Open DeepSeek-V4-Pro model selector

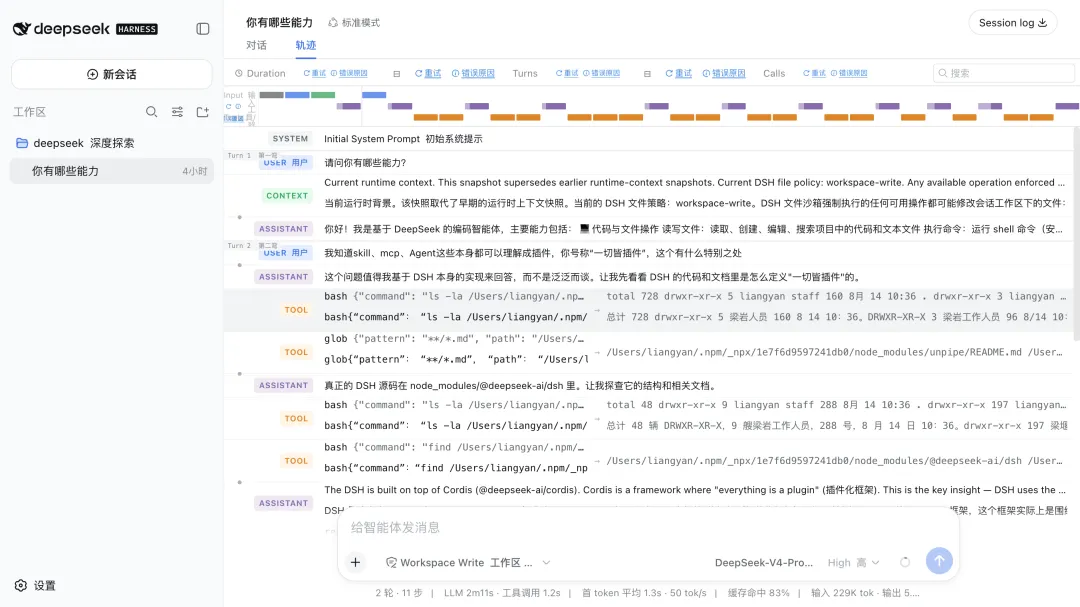[764, 562]
